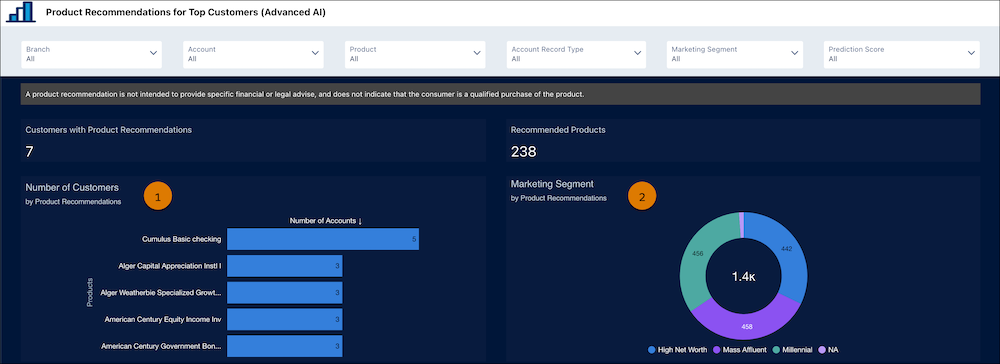Click the Mass Affluent legend swatch
This screenshot has height=364, width=1000.
coord(717,349)
